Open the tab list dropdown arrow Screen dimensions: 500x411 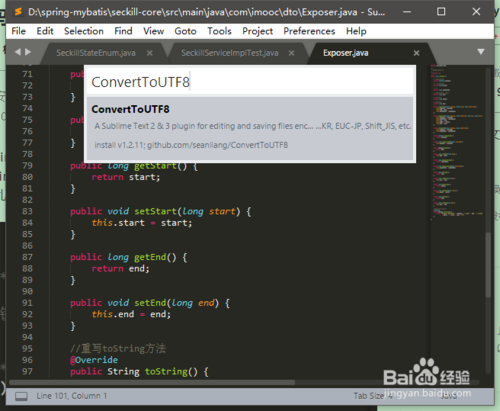click(x=481, y=52)
